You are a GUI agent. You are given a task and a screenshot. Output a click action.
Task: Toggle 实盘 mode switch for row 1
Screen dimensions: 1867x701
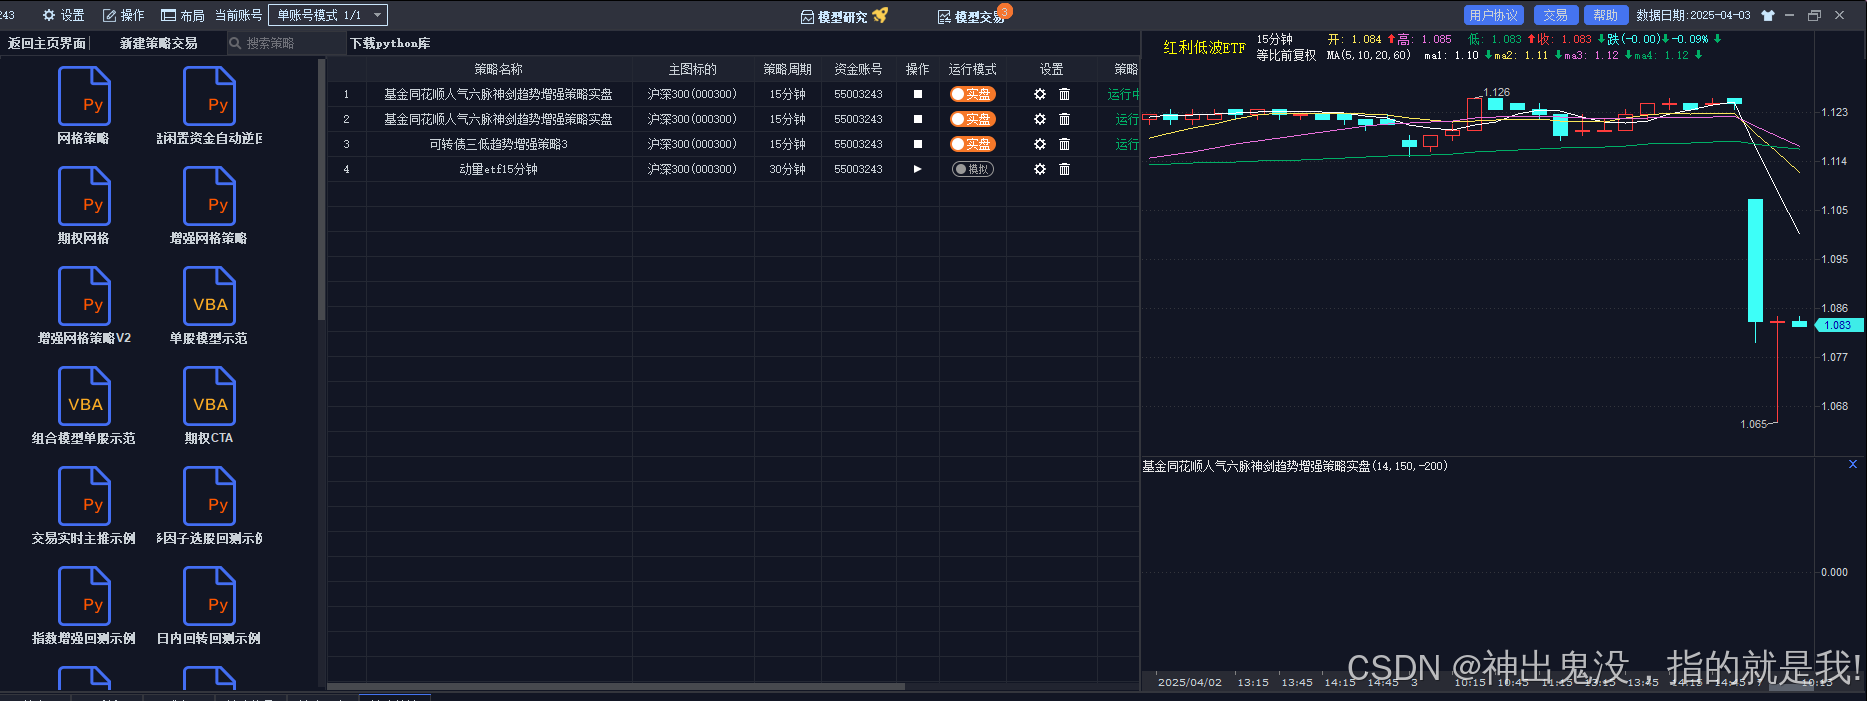tap(972, 94)
